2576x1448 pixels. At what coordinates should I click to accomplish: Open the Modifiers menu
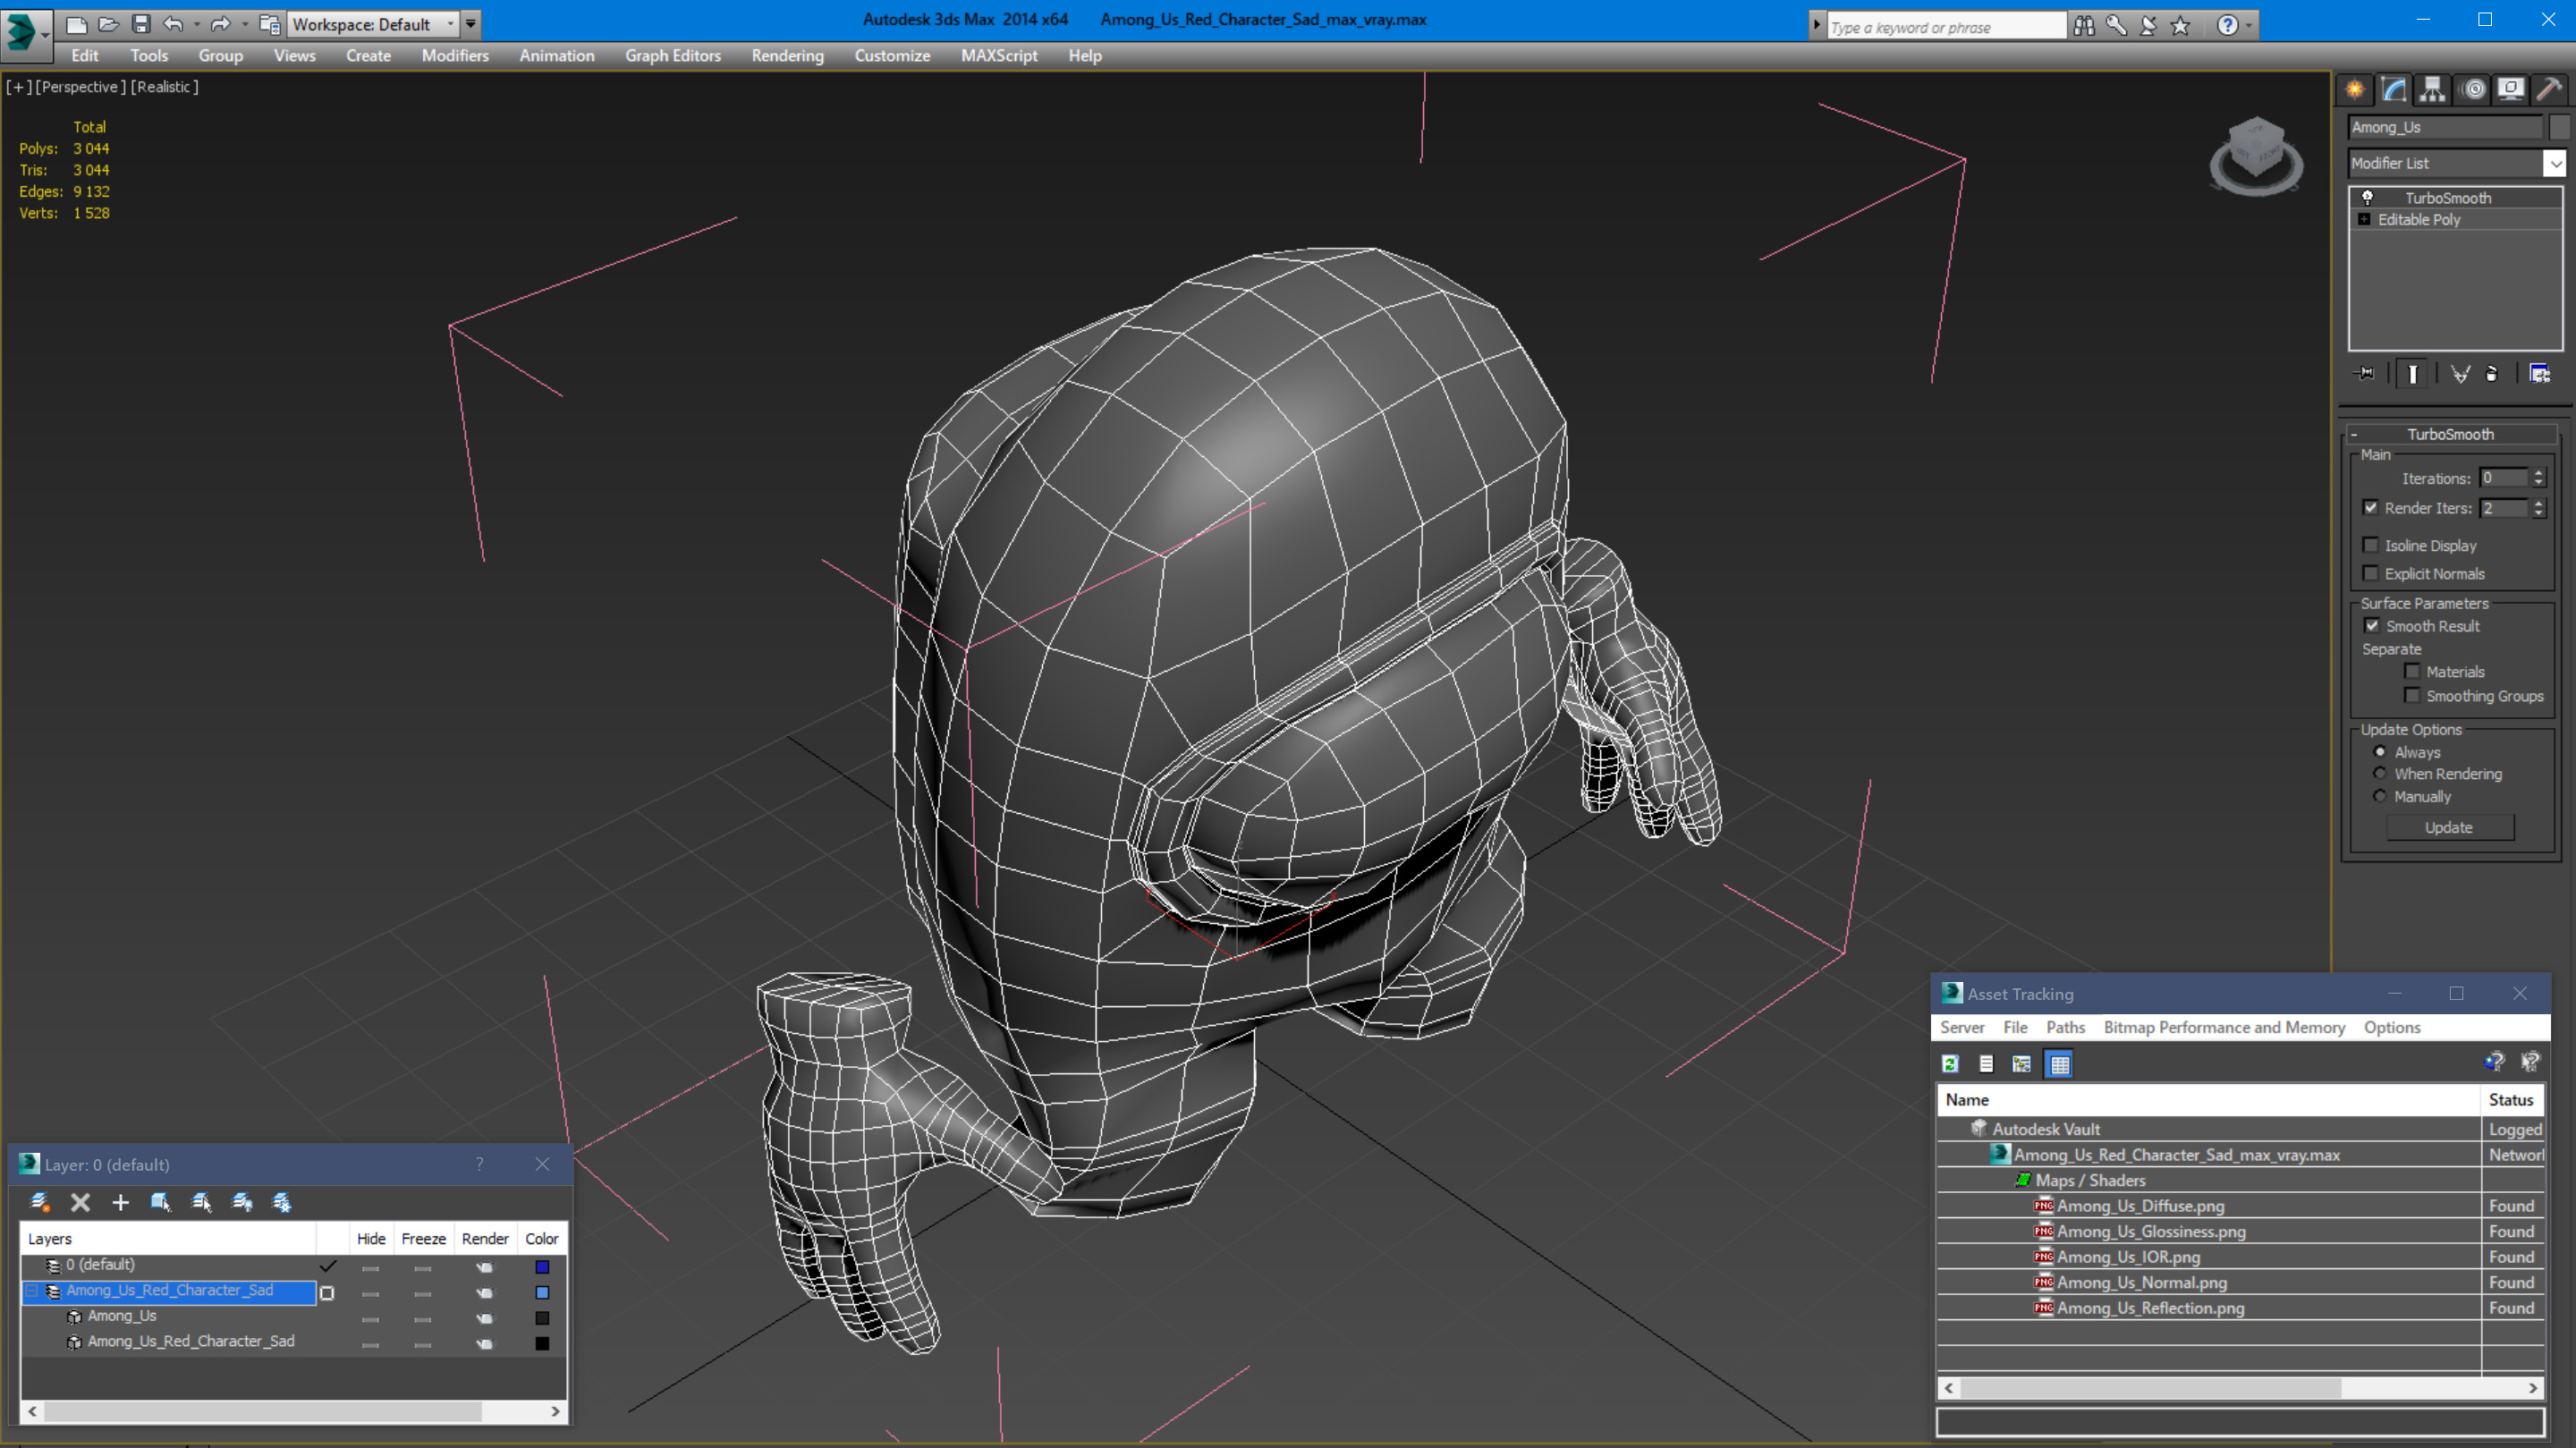pos(455,56)
